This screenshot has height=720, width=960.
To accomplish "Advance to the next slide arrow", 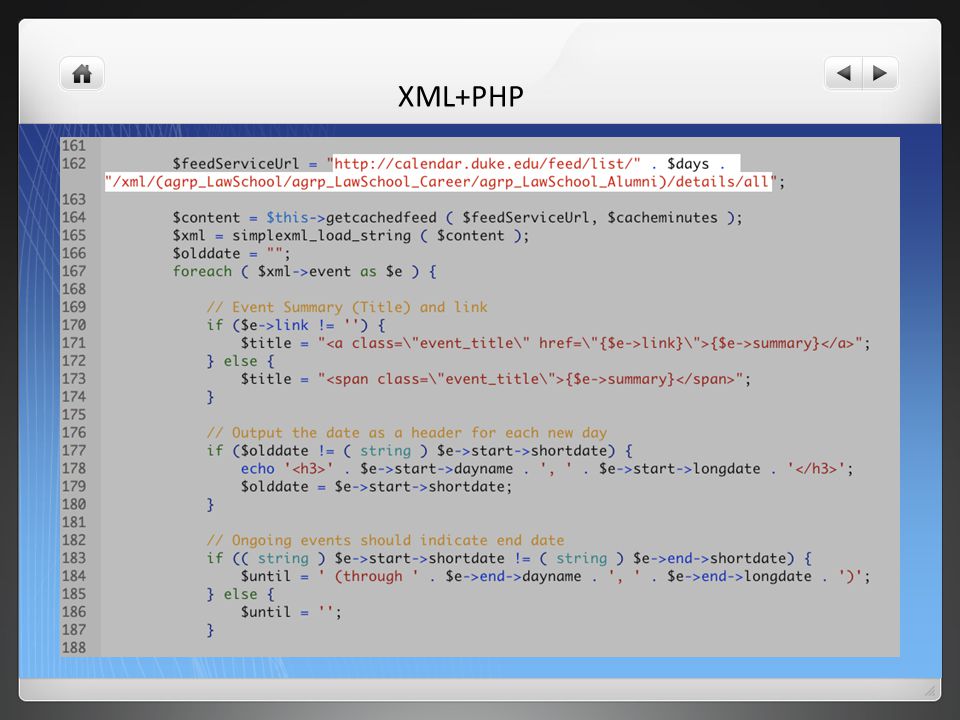I will pos(880,73).
